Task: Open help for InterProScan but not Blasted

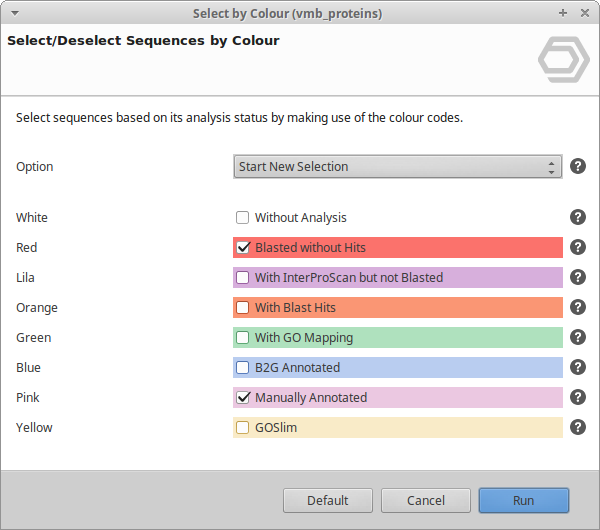Action: pos(578,277)
